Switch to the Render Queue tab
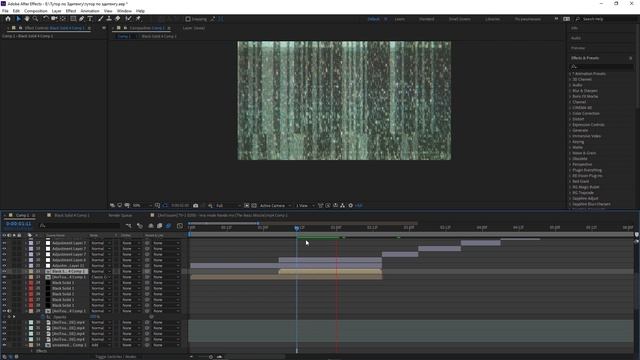 (120, 215)
